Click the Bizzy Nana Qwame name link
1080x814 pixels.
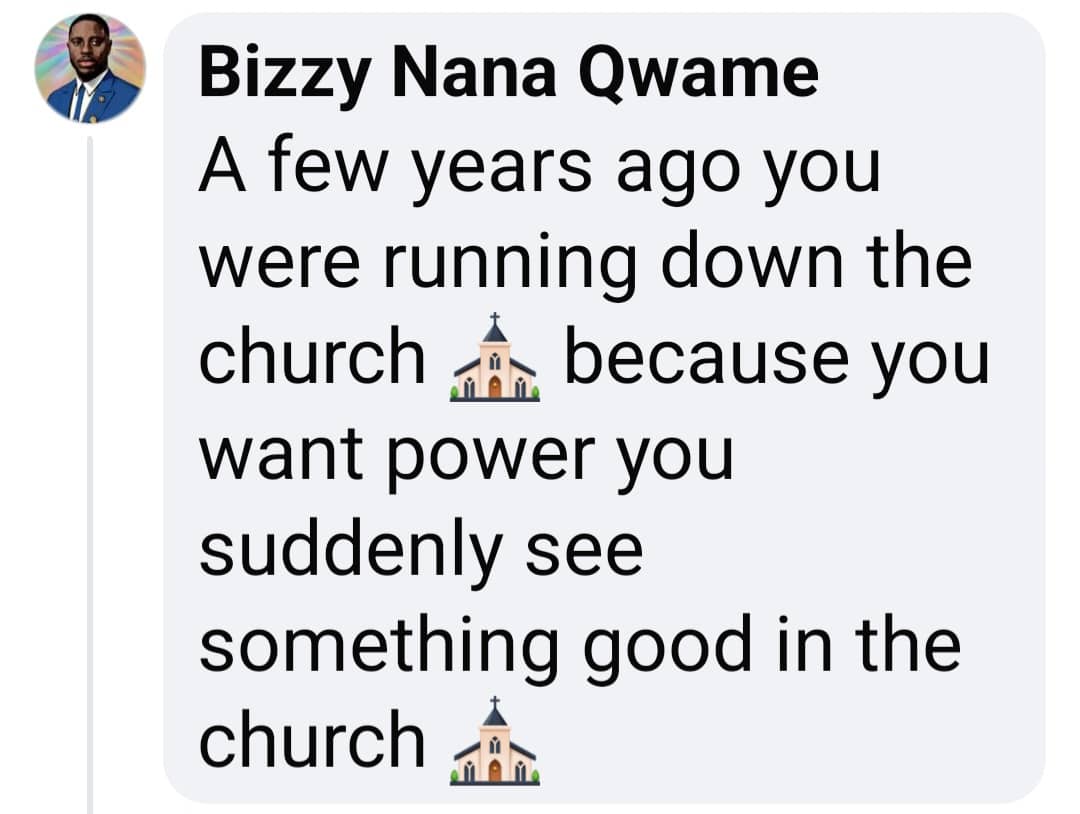[x=508, y=72]
